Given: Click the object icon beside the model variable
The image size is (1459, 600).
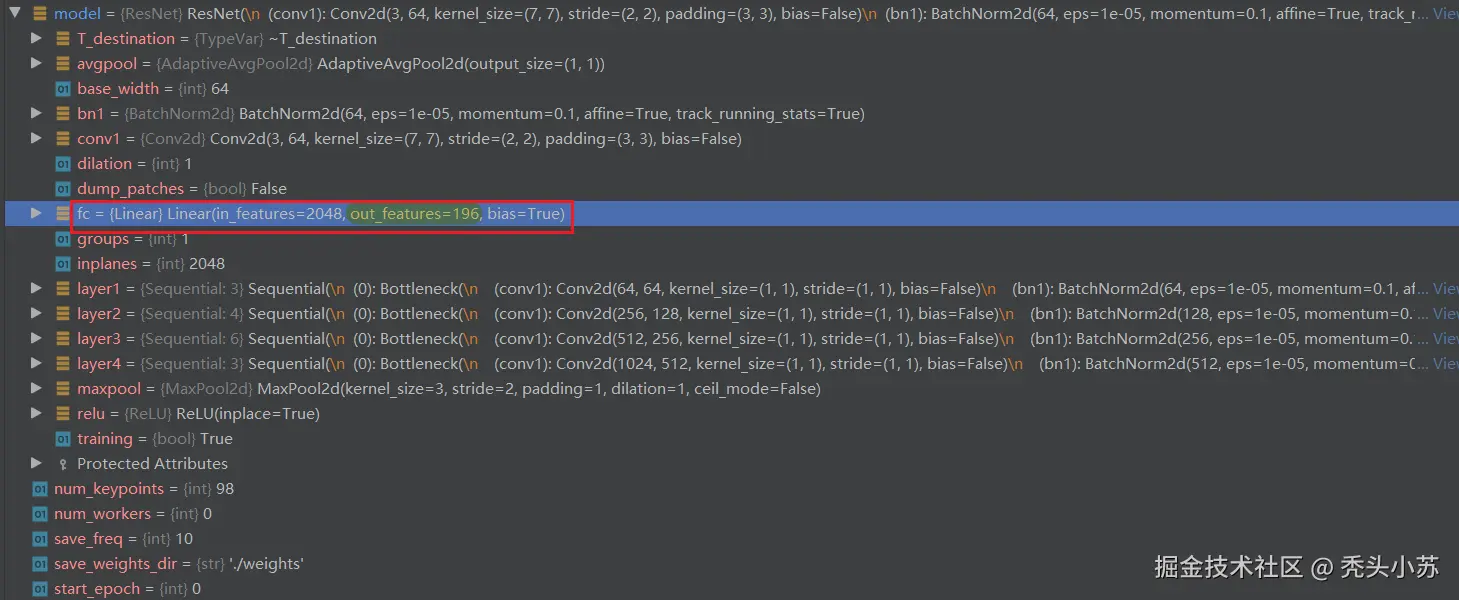Looking at the screenshot, I should click(x=40, y=14).
